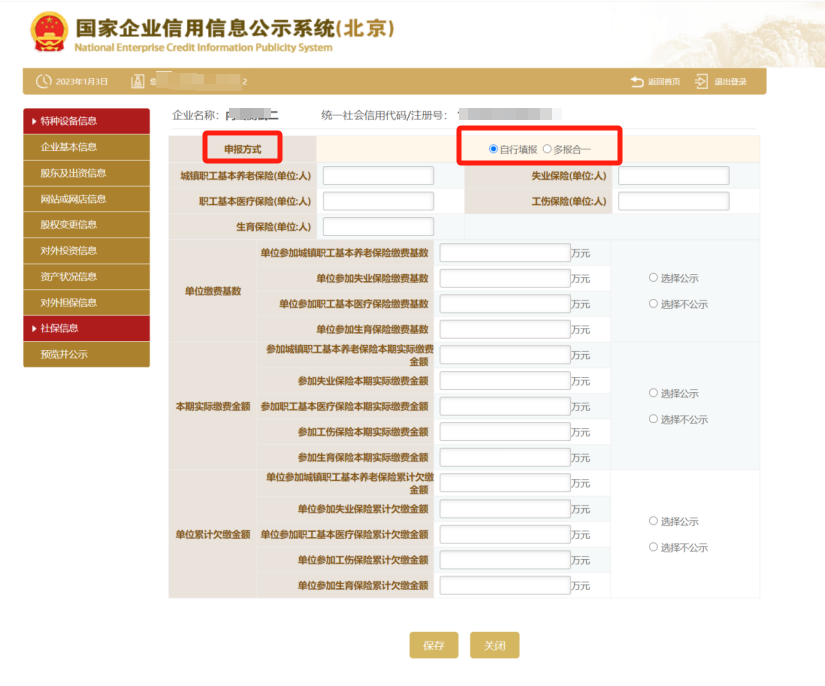
Task: Click 返回首页 link
Action: [x=664, y=82]
